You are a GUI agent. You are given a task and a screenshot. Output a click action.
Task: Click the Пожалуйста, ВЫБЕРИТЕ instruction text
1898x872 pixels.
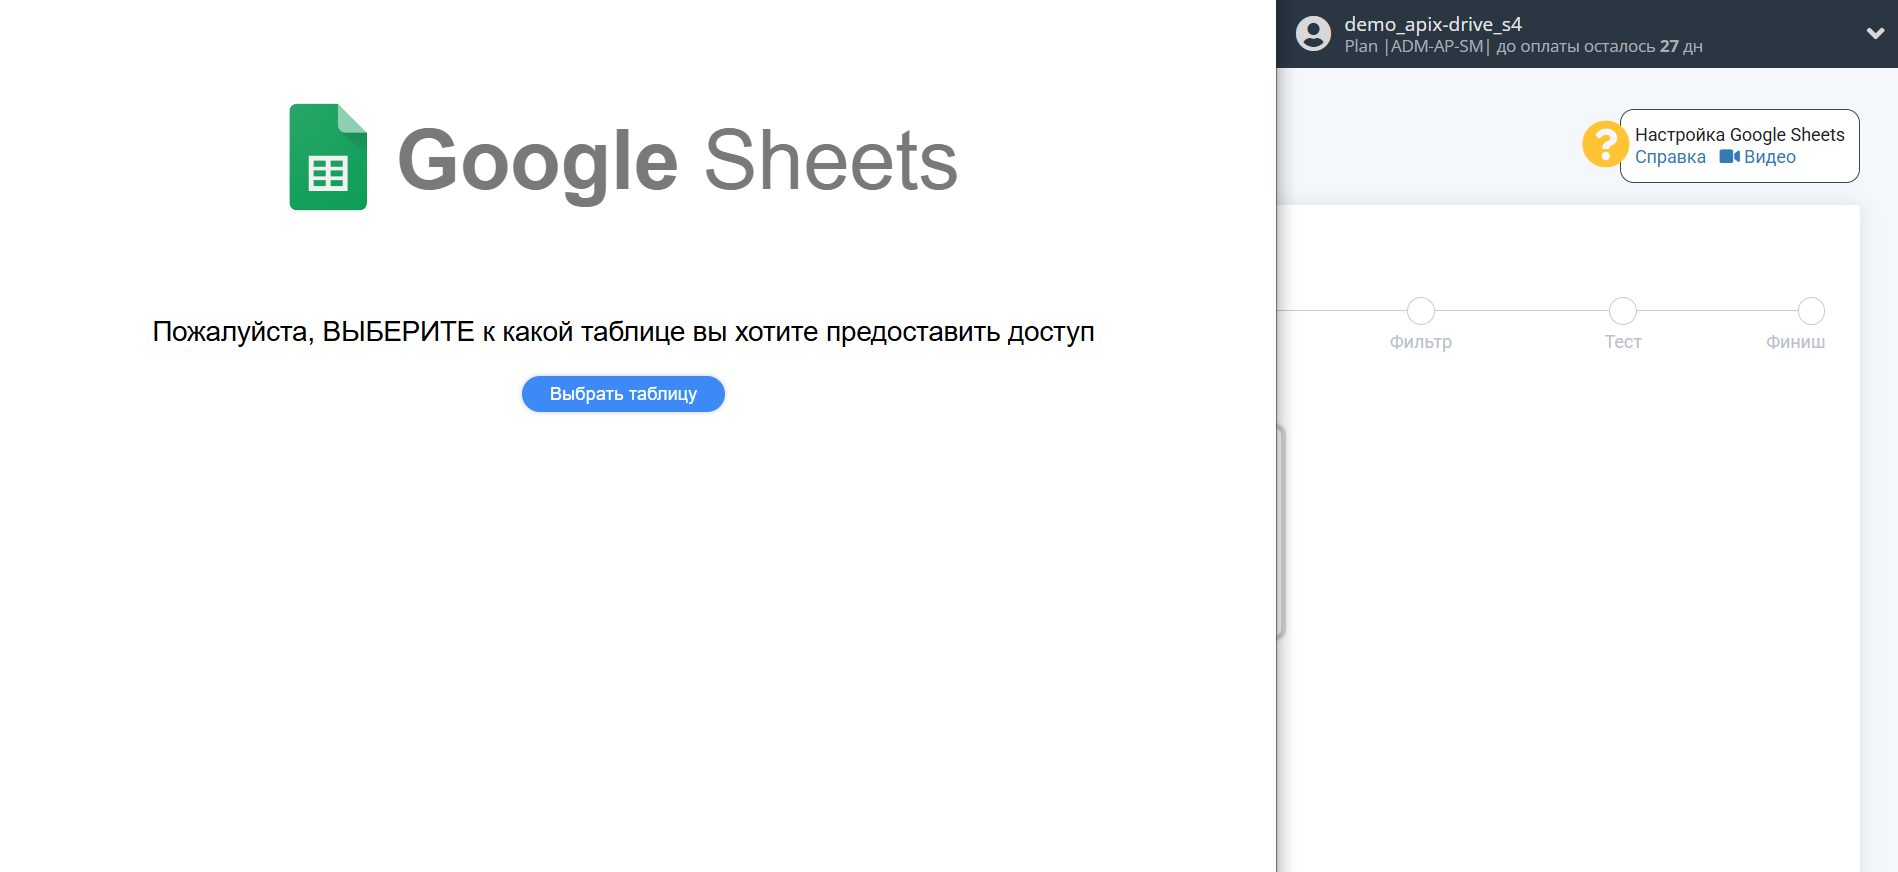click(x=623, y=331)
